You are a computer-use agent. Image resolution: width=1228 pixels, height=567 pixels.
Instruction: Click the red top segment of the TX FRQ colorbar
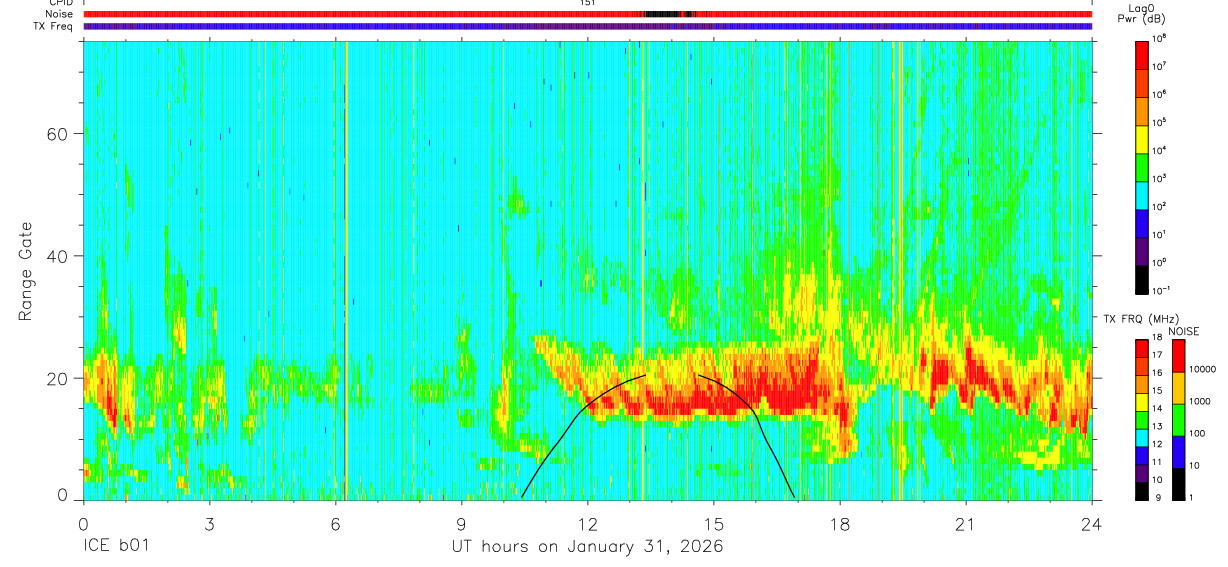point(1141,350)
